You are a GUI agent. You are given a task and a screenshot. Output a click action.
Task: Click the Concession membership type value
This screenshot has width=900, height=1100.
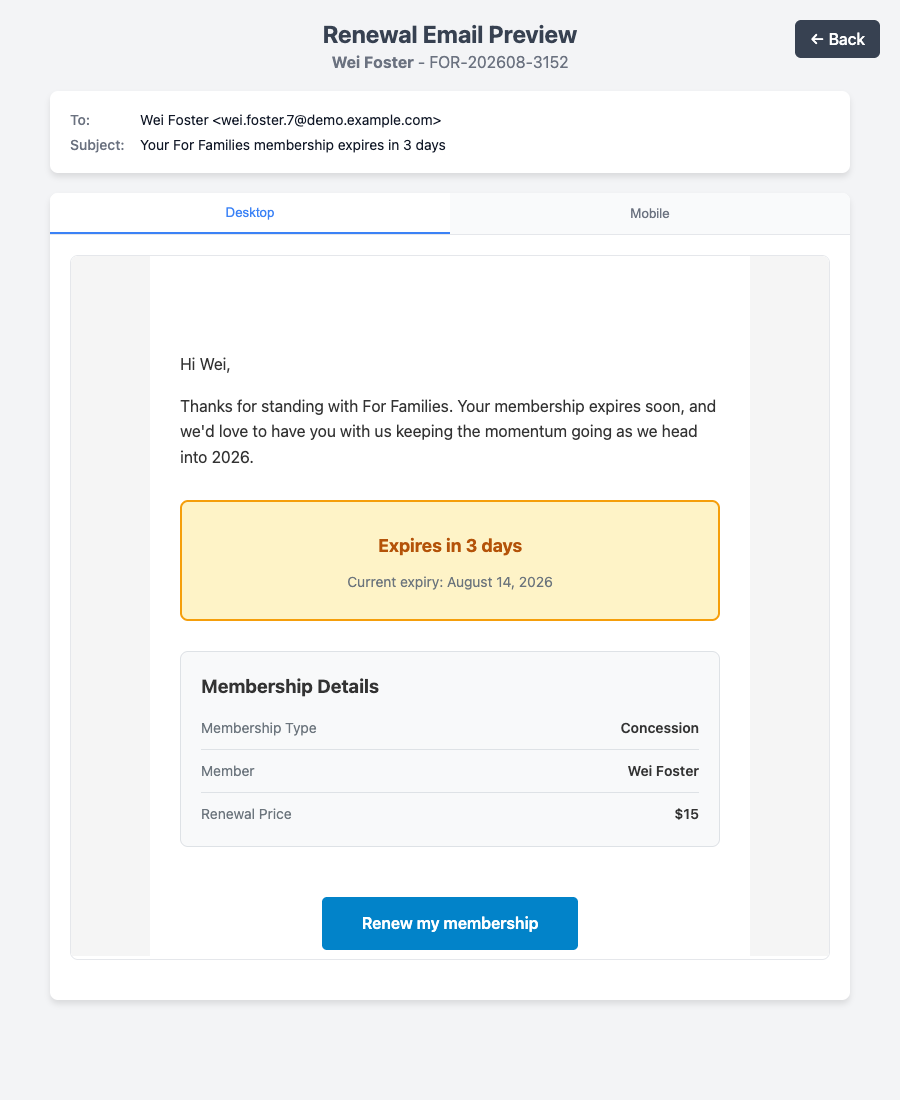659,728
